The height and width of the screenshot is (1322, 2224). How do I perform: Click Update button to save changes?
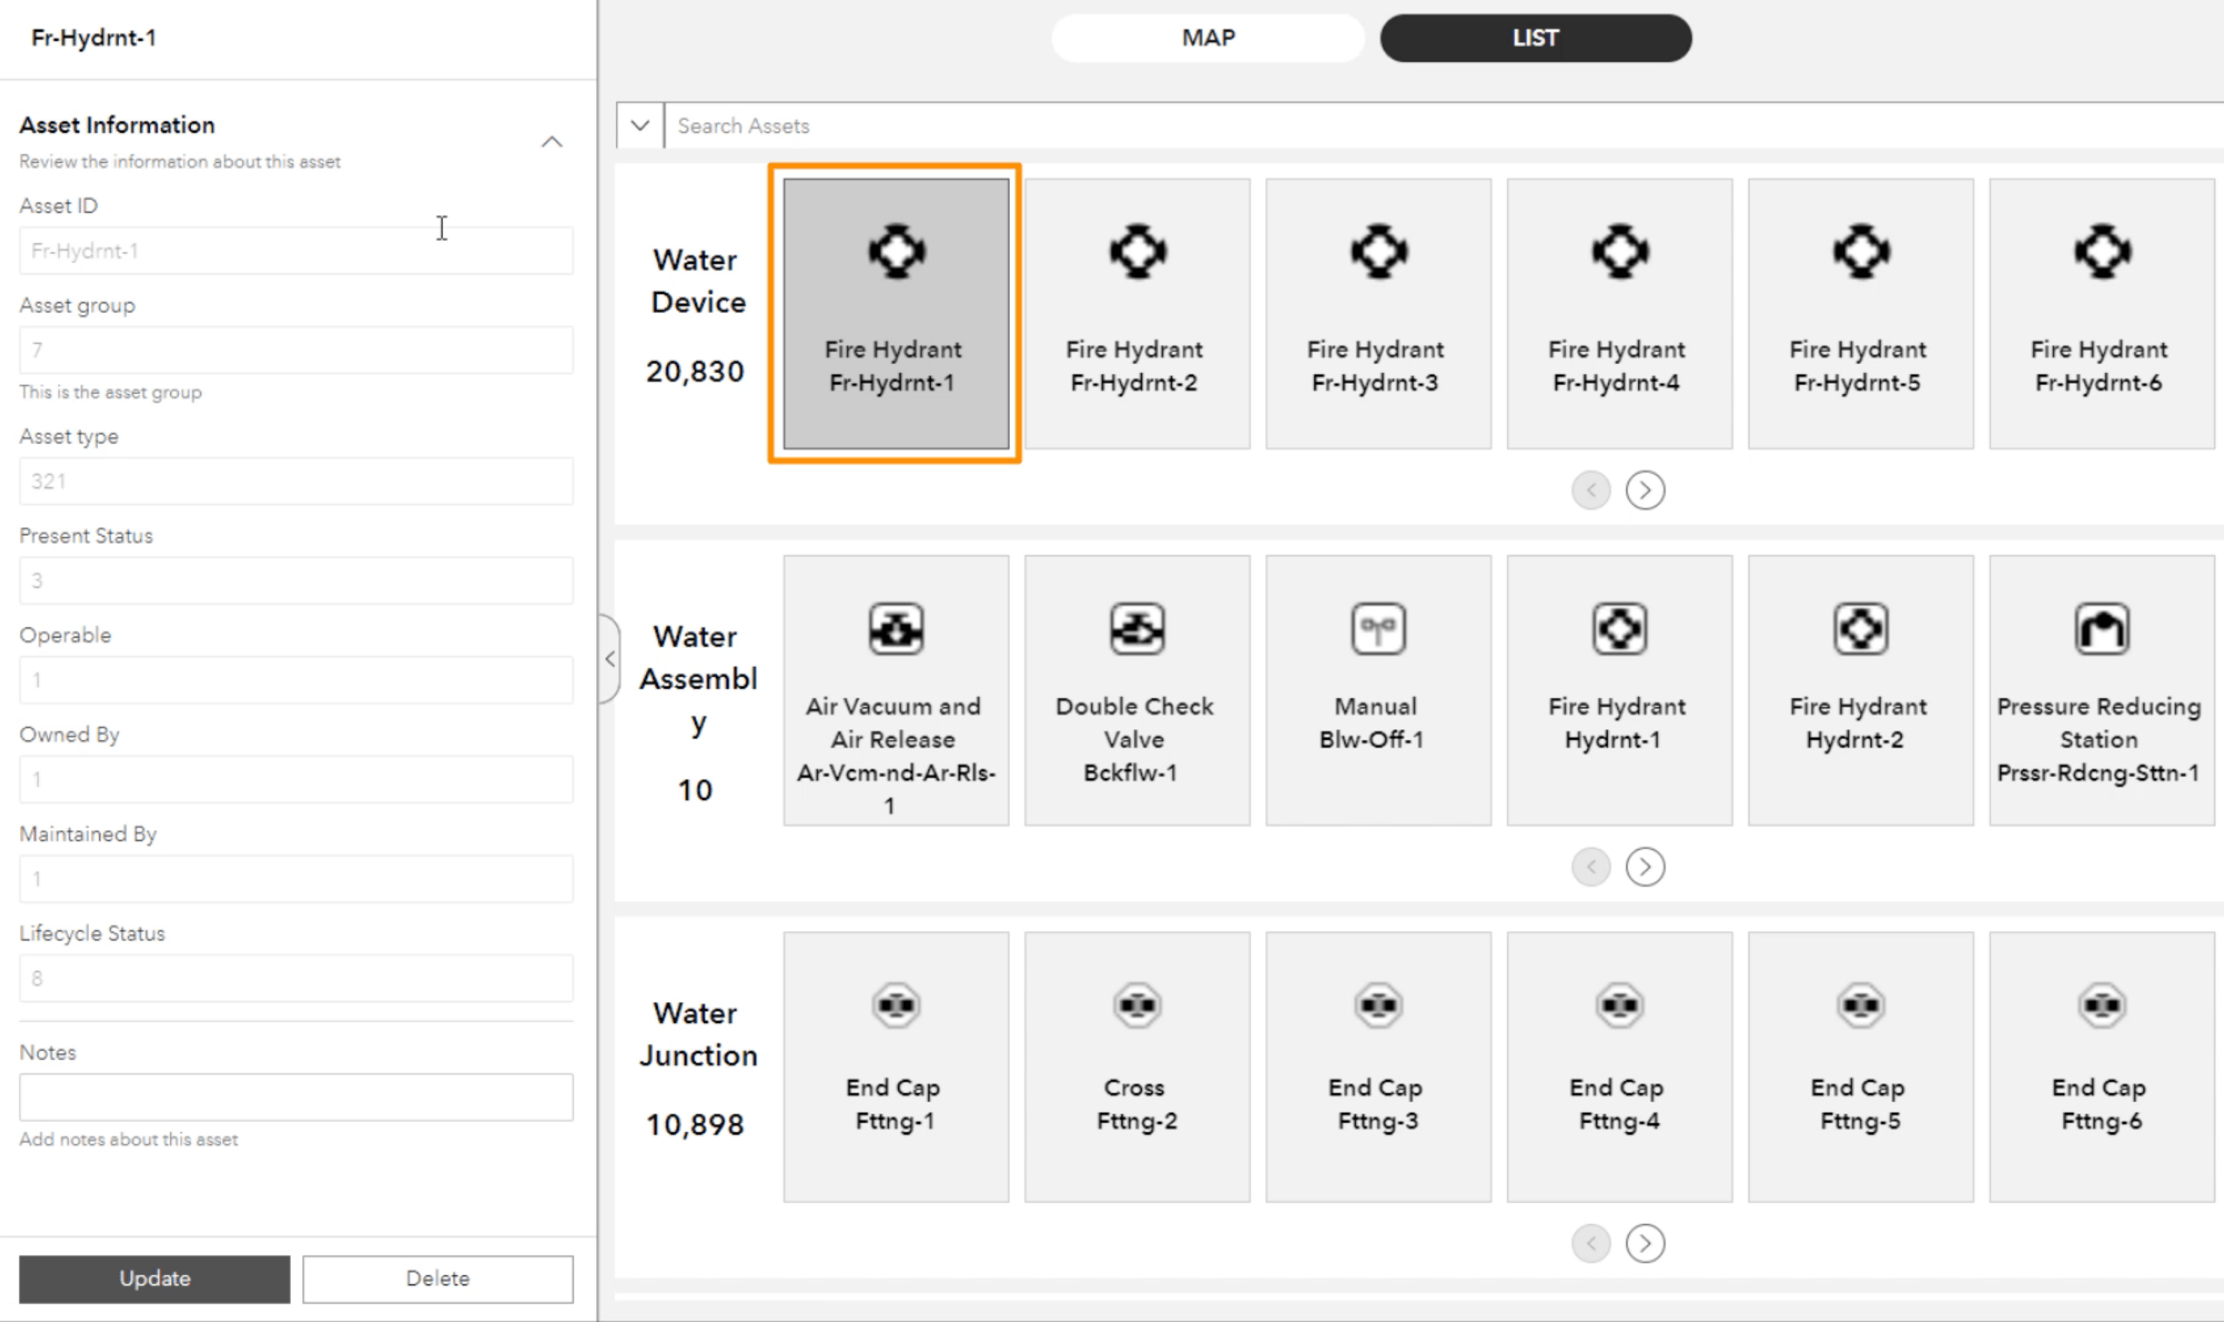click(154, 1278)
